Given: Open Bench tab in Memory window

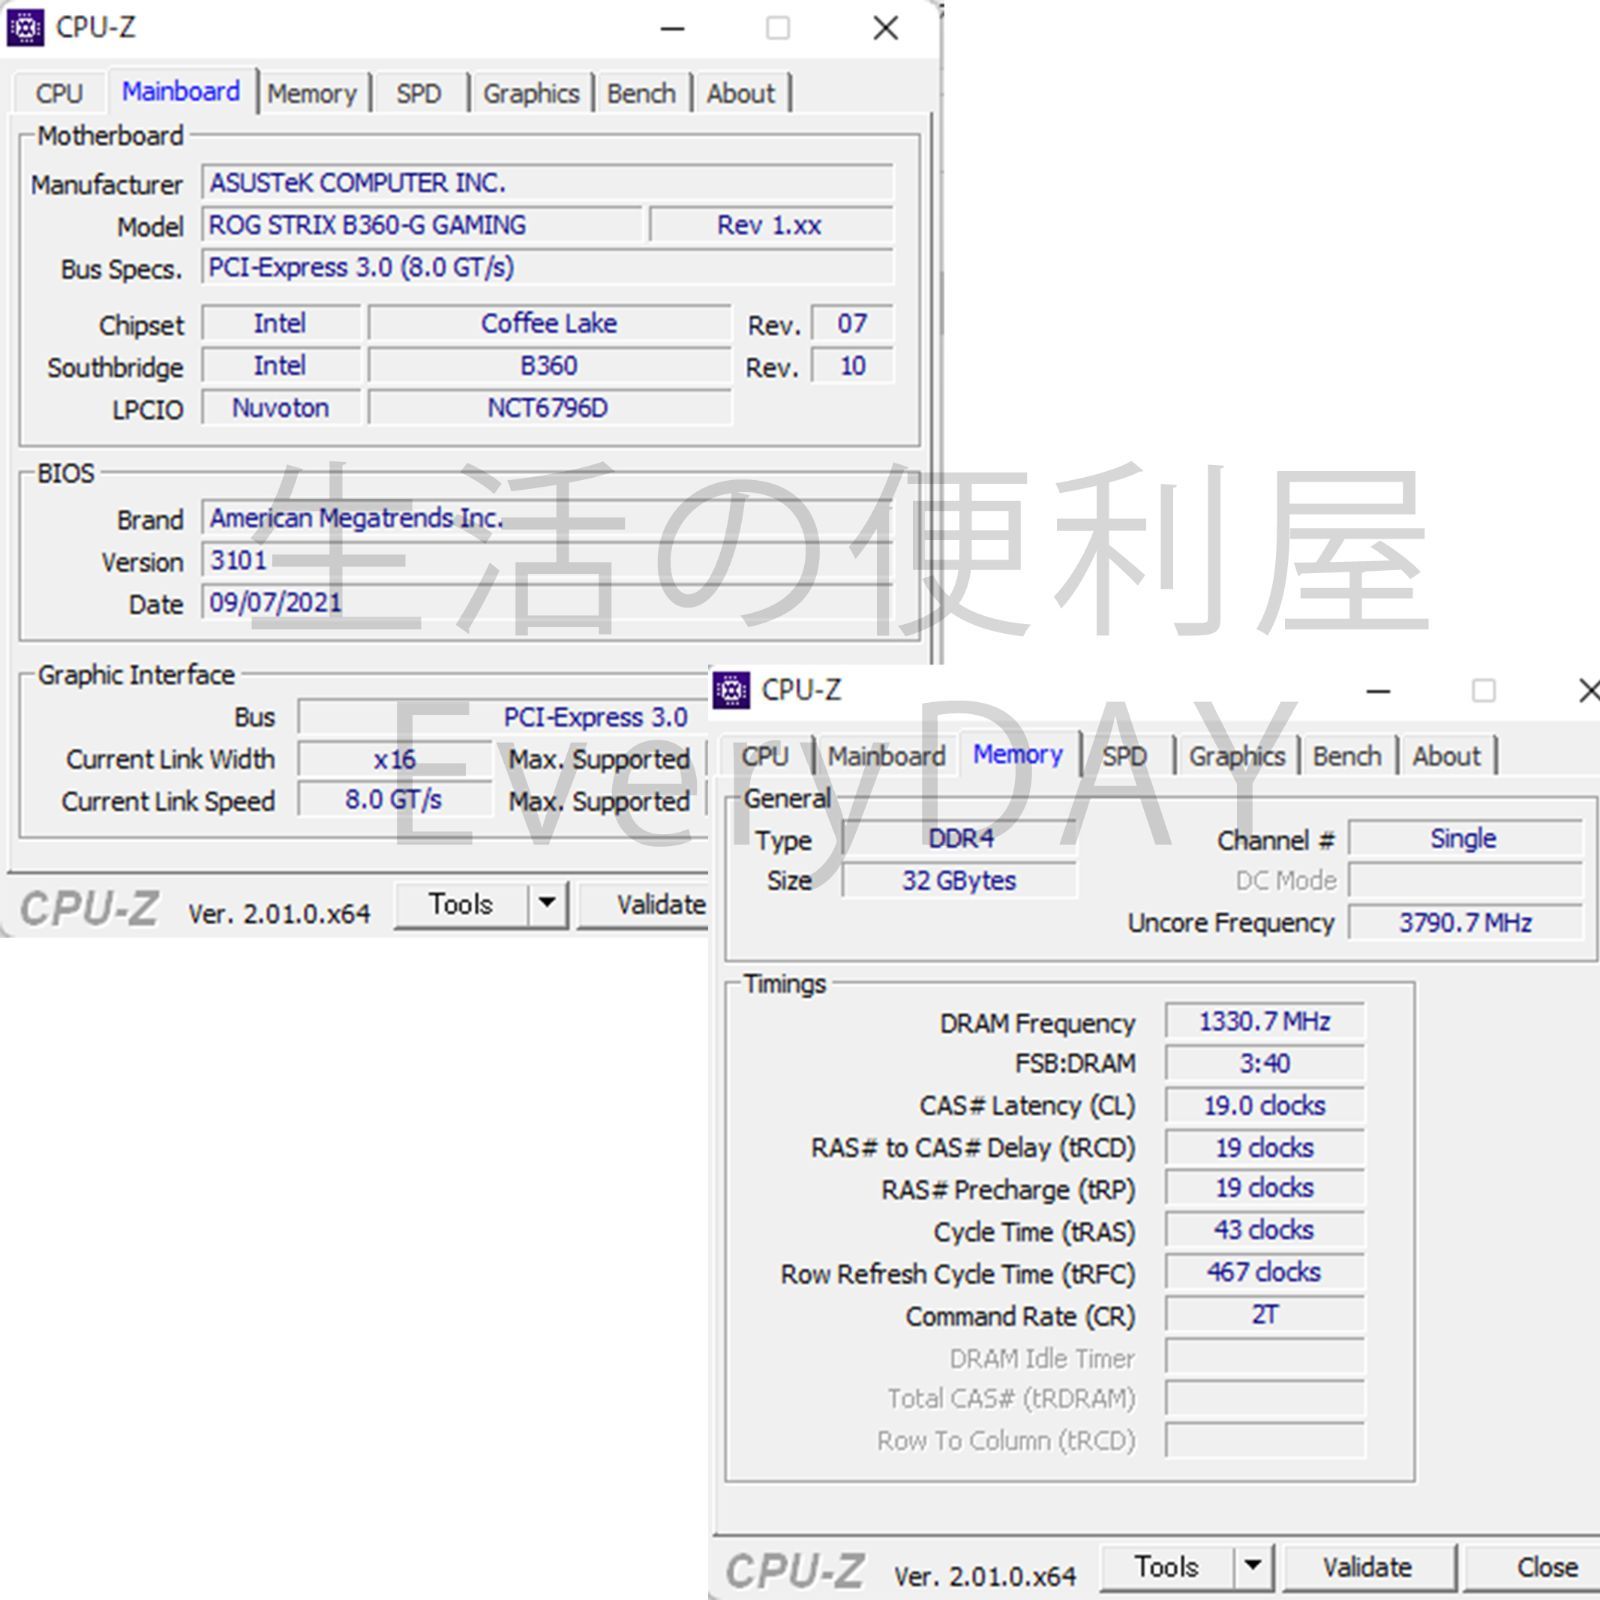Looking at the screenshot, I should 1347,756.
